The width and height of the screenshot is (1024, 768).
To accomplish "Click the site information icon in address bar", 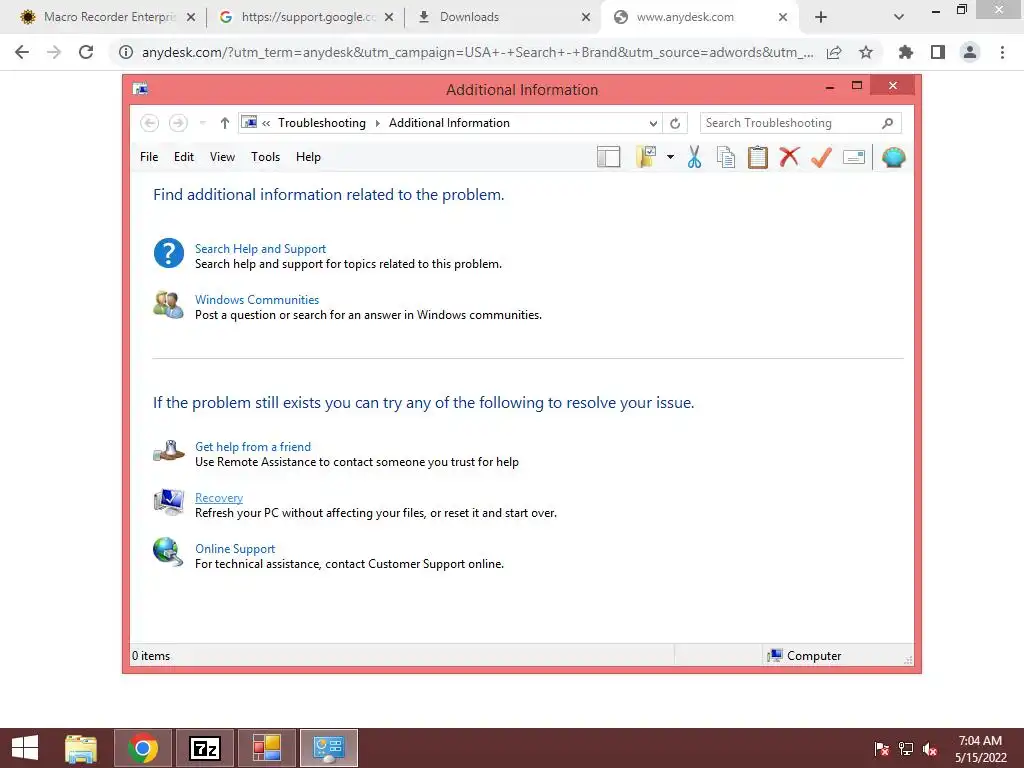I will (x=126, y=52).
